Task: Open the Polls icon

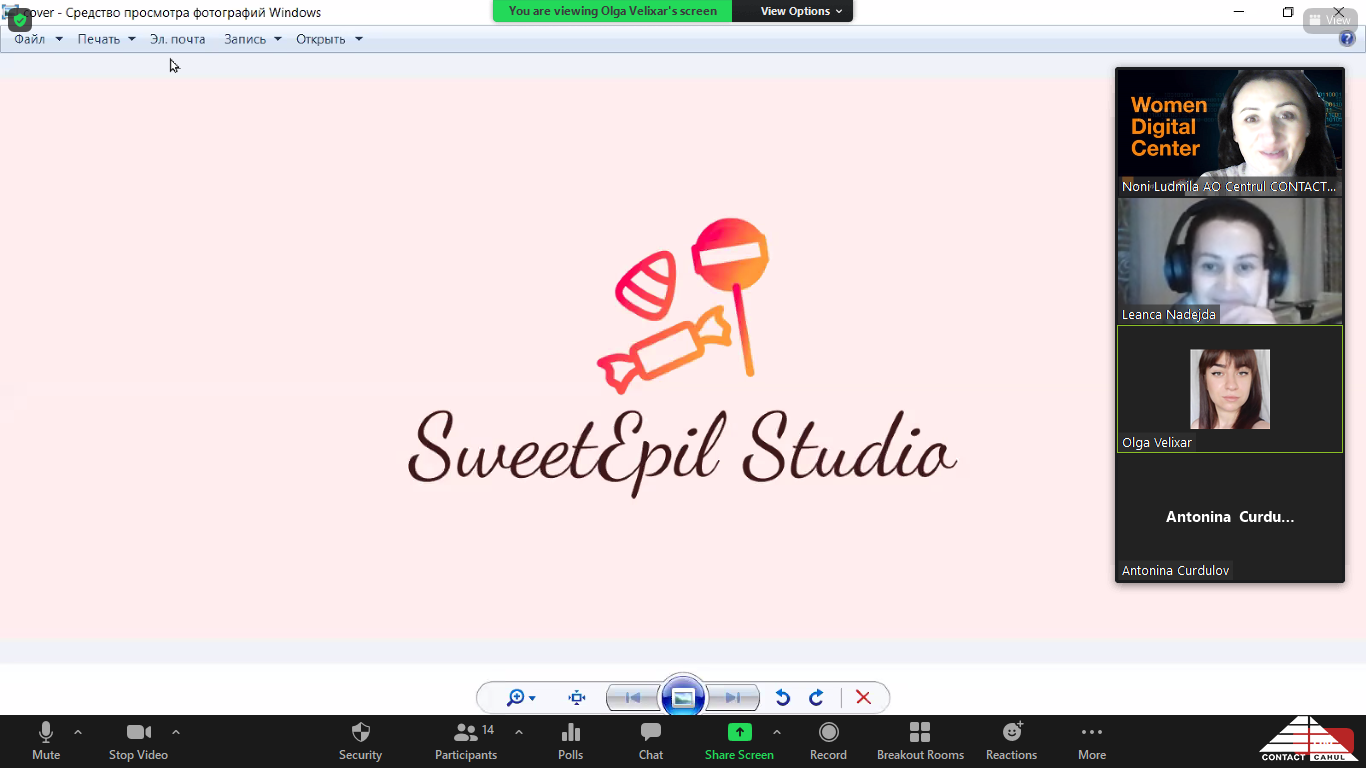Action: pos(570,733)
